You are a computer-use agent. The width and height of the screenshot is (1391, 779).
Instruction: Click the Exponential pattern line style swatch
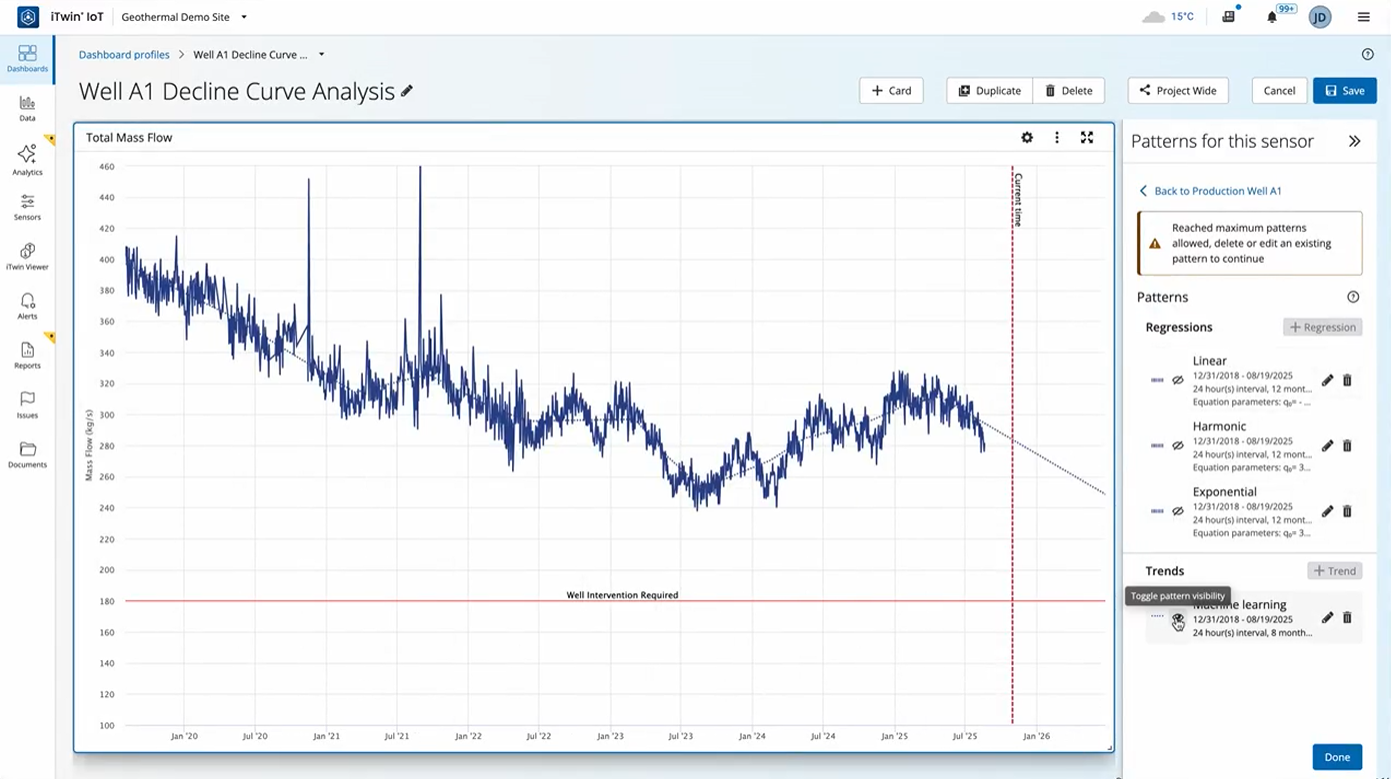(x=1157, y=511)
